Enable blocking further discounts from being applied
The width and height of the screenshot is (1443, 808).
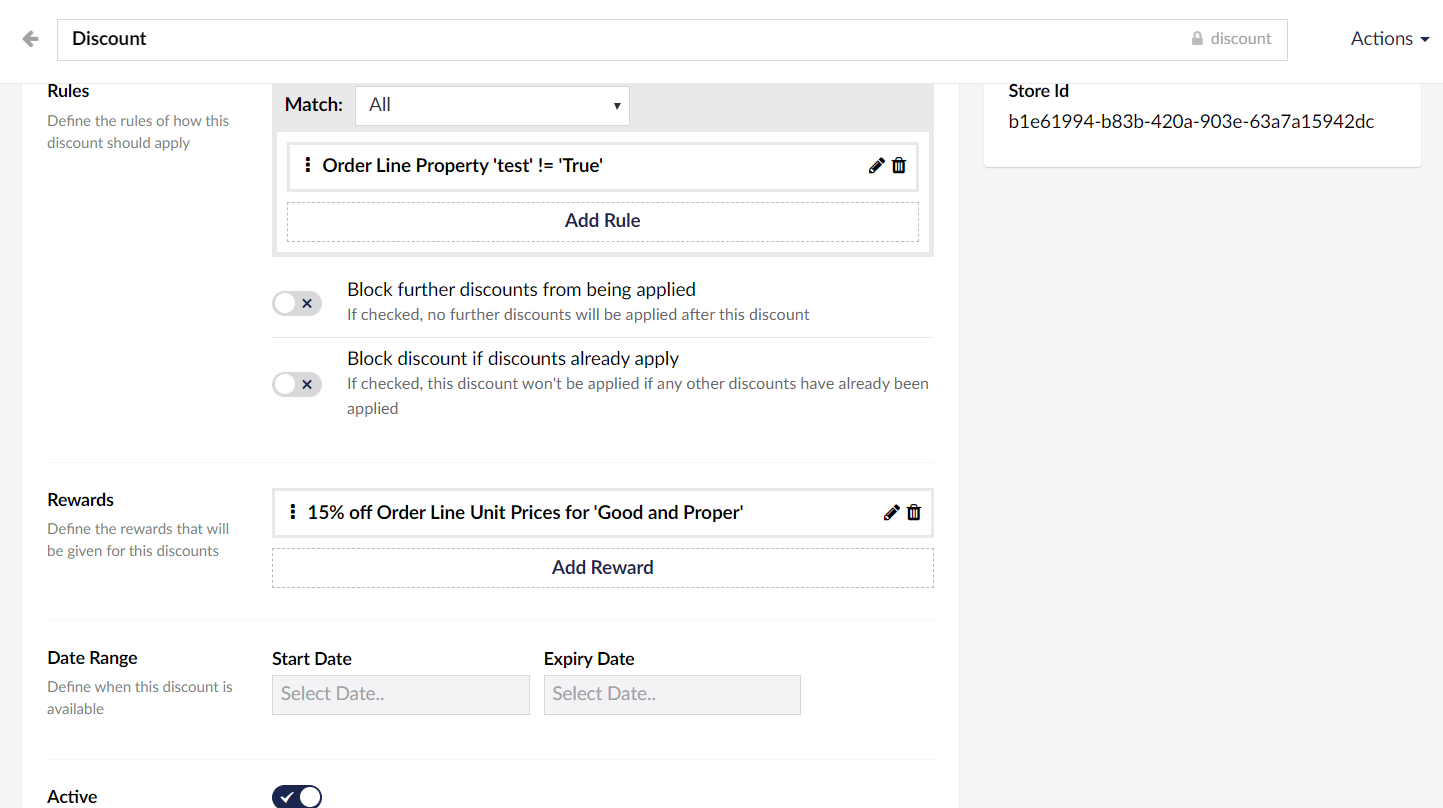[x=296, y=303]
